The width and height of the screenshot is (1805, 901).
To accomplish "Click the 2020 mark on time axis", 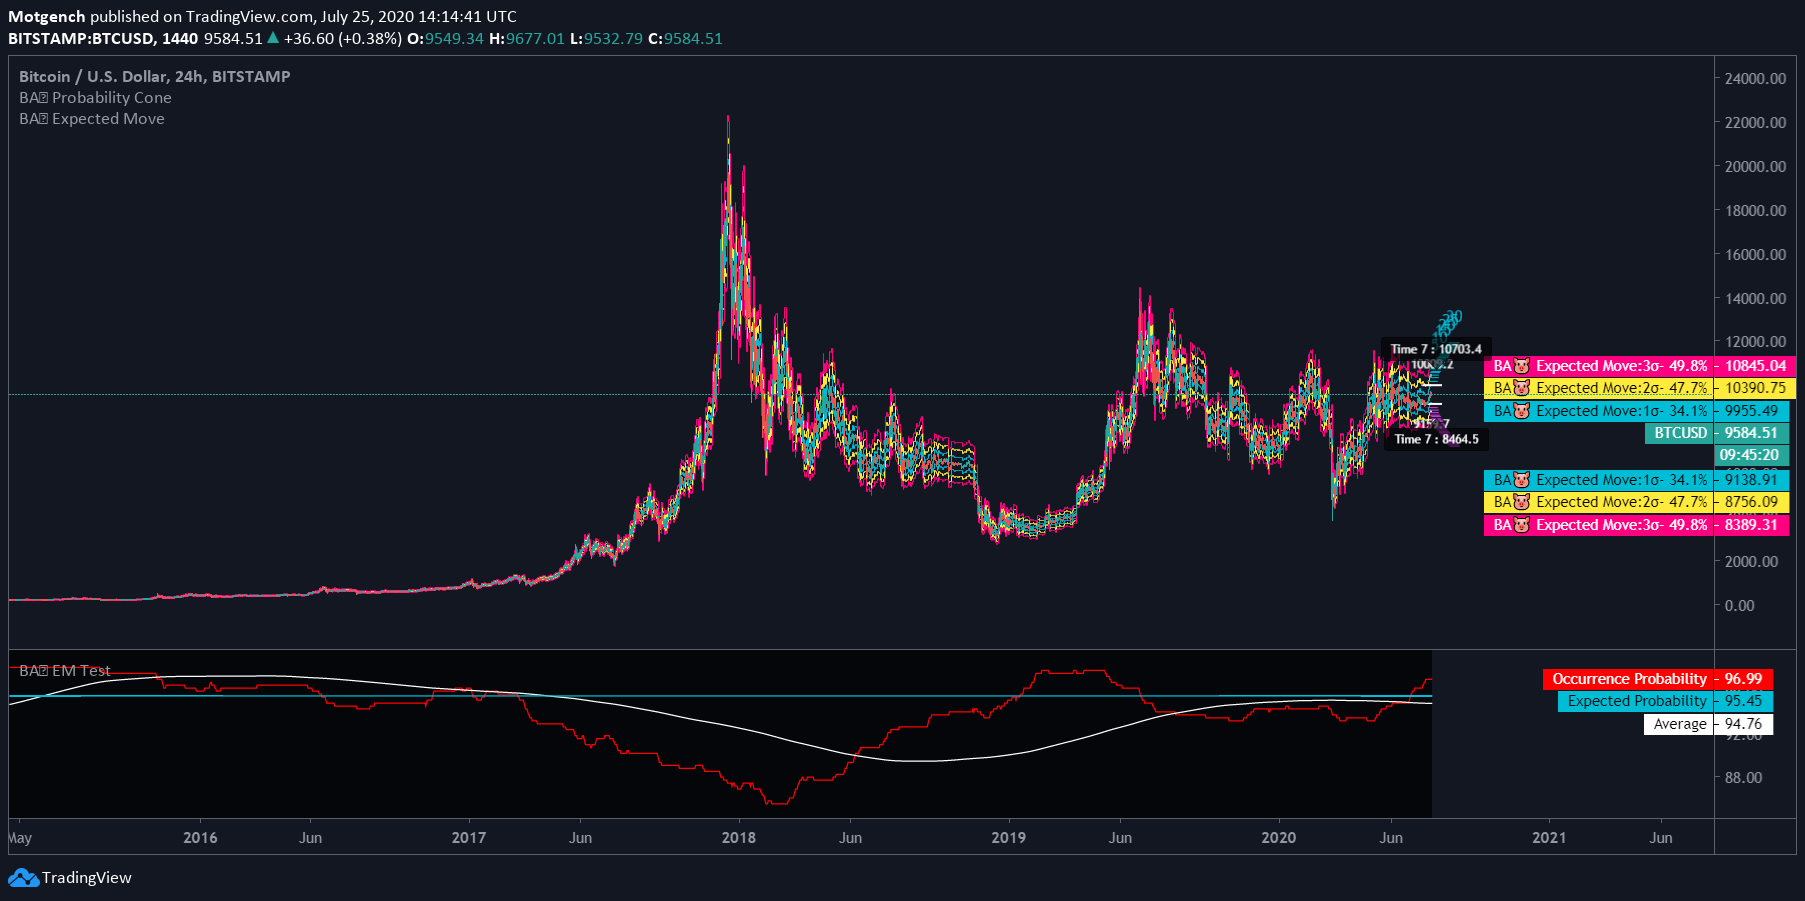I will [x=1279, y=838].
